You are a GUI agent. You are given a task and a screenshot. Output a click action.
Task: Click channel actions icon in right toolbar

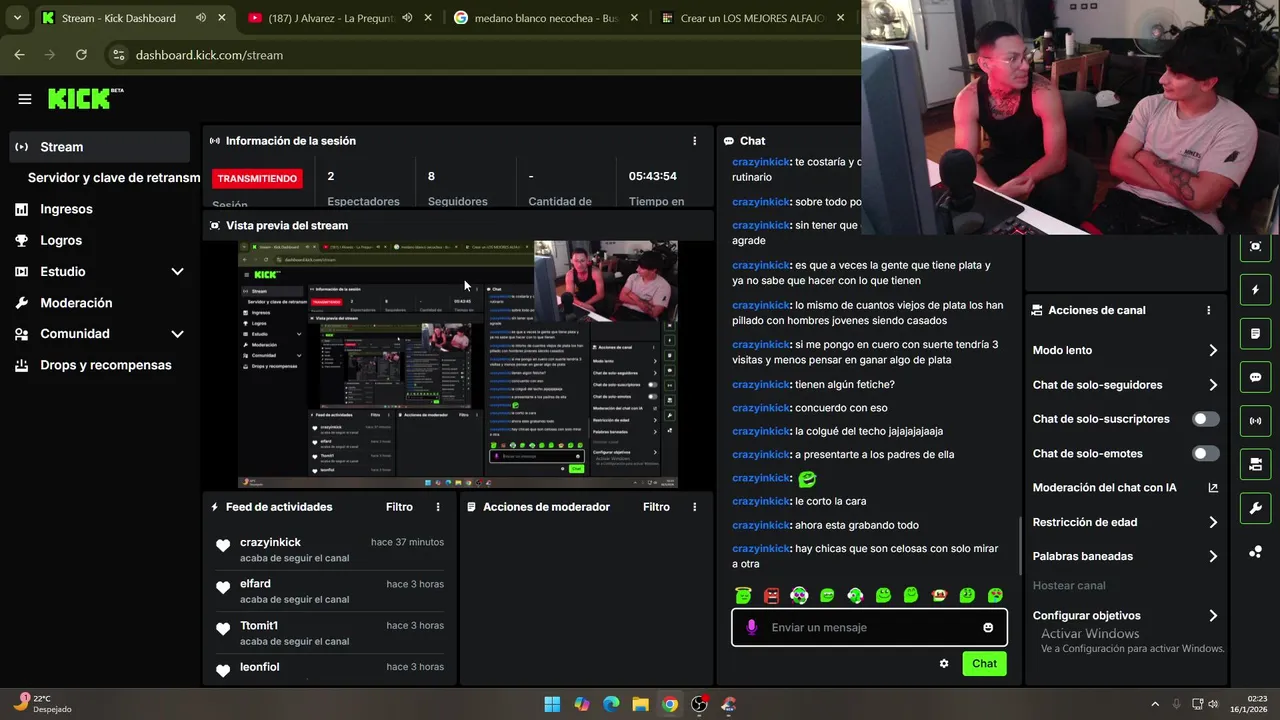[x=1255, y=464]
